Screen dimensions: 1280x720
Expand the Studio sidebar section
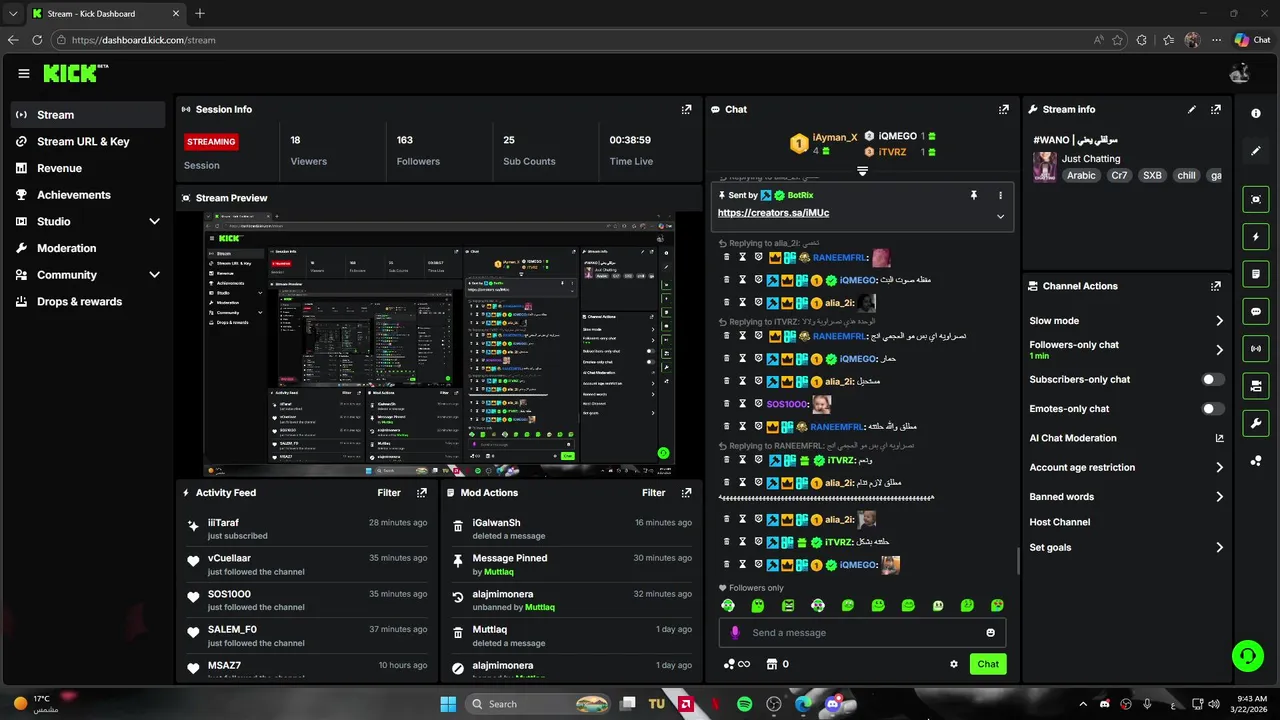(x=154, y=221)
